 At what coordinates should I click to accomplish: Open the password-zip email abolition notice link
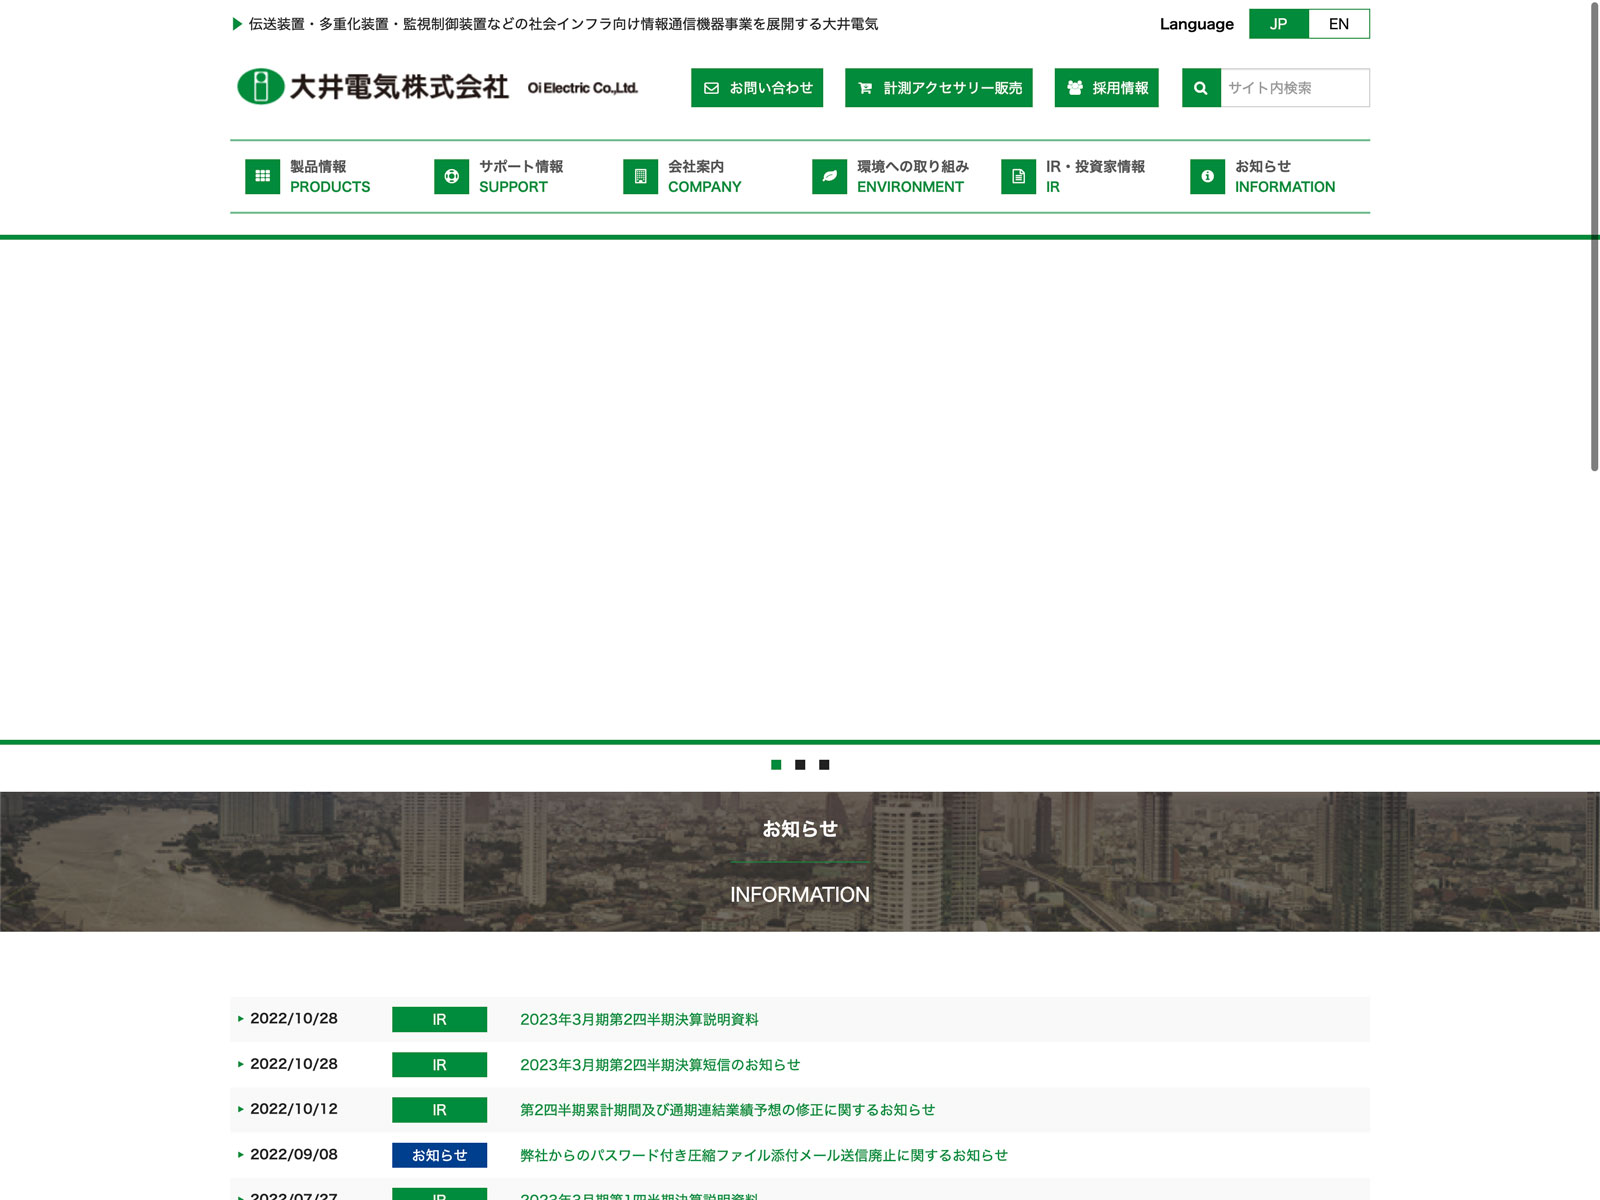pyautogui.click(x=763, y=1155)
